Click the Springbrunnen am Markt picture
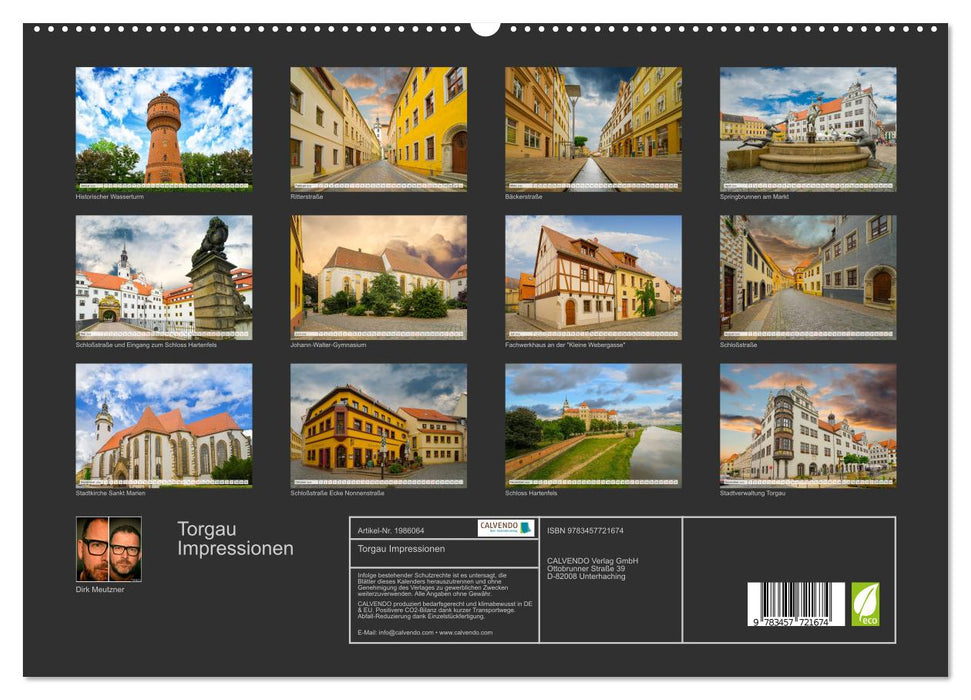This screenshot has width=971, height=700. pos(808,125)
